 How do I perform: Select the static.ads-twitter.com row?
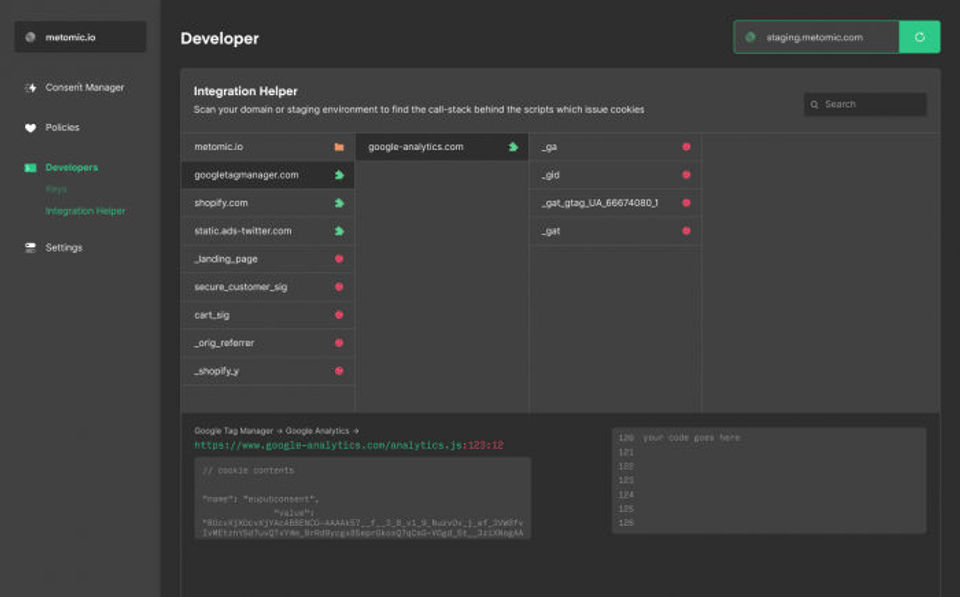click(268, 231)
